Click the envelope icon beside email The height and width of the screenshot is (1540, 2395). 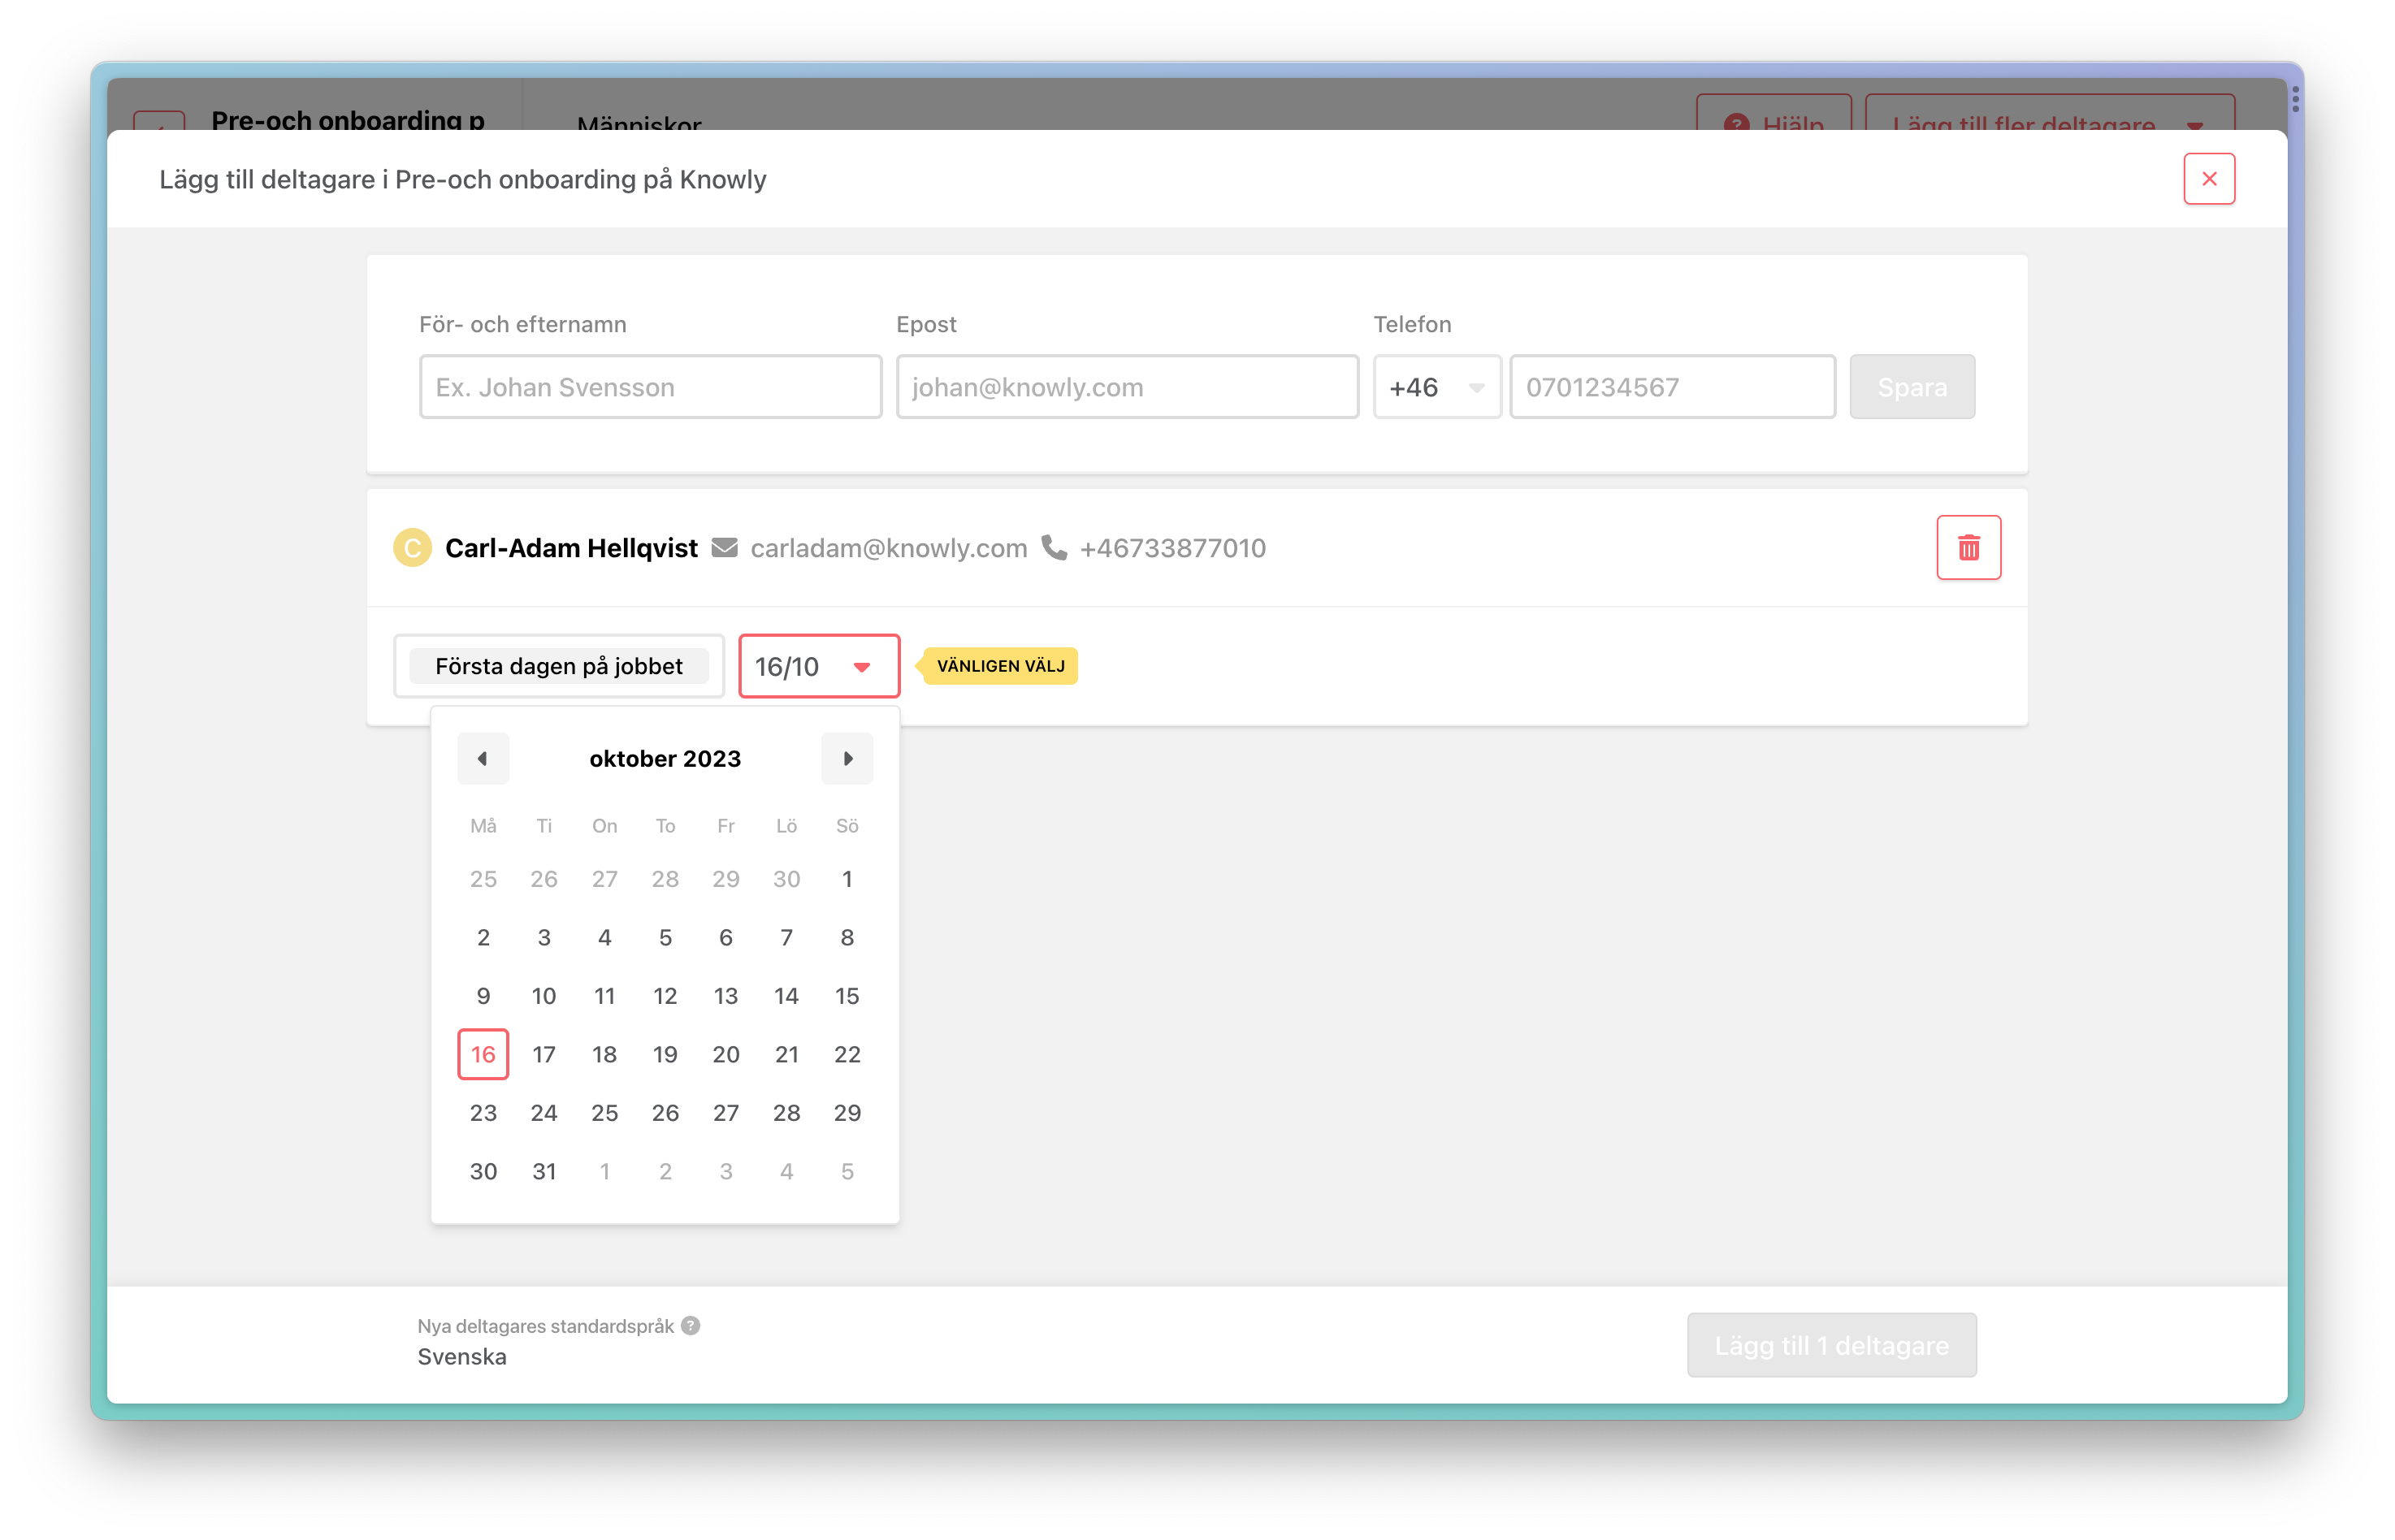(x=725, y=548)
